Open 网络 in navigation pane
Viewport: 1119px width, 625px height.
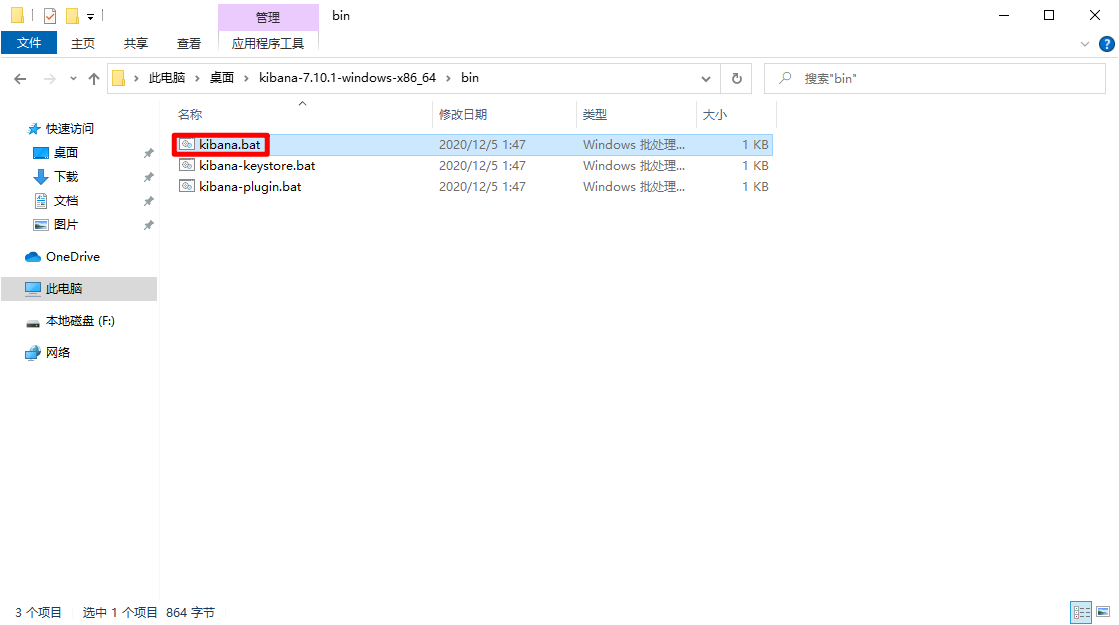[x=58, y=352]
